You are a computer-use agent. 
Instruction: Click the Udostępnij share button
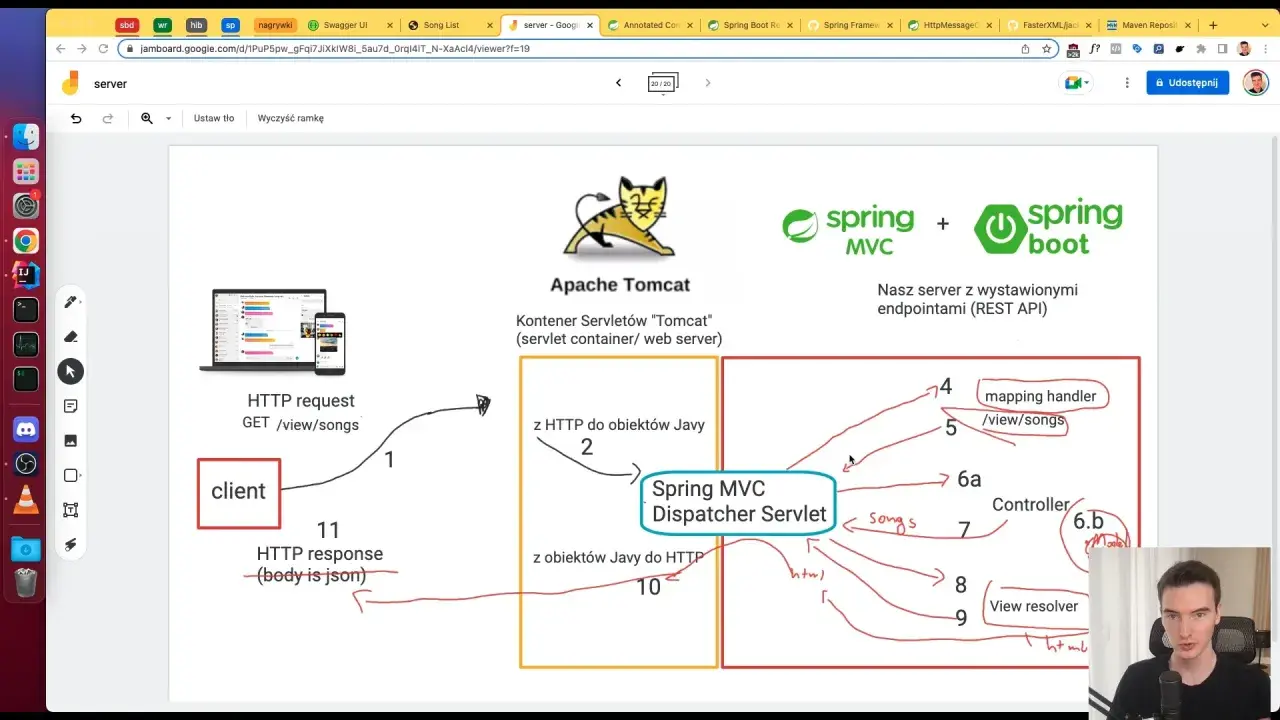click(x=1188, y=83)
